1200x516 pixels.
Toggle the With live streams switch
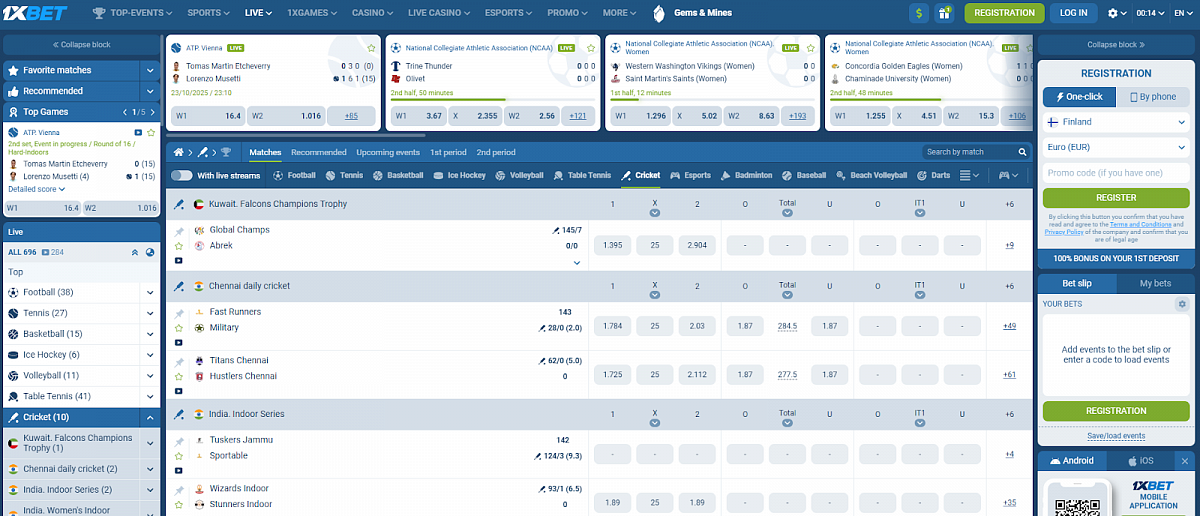pos(181,175)
